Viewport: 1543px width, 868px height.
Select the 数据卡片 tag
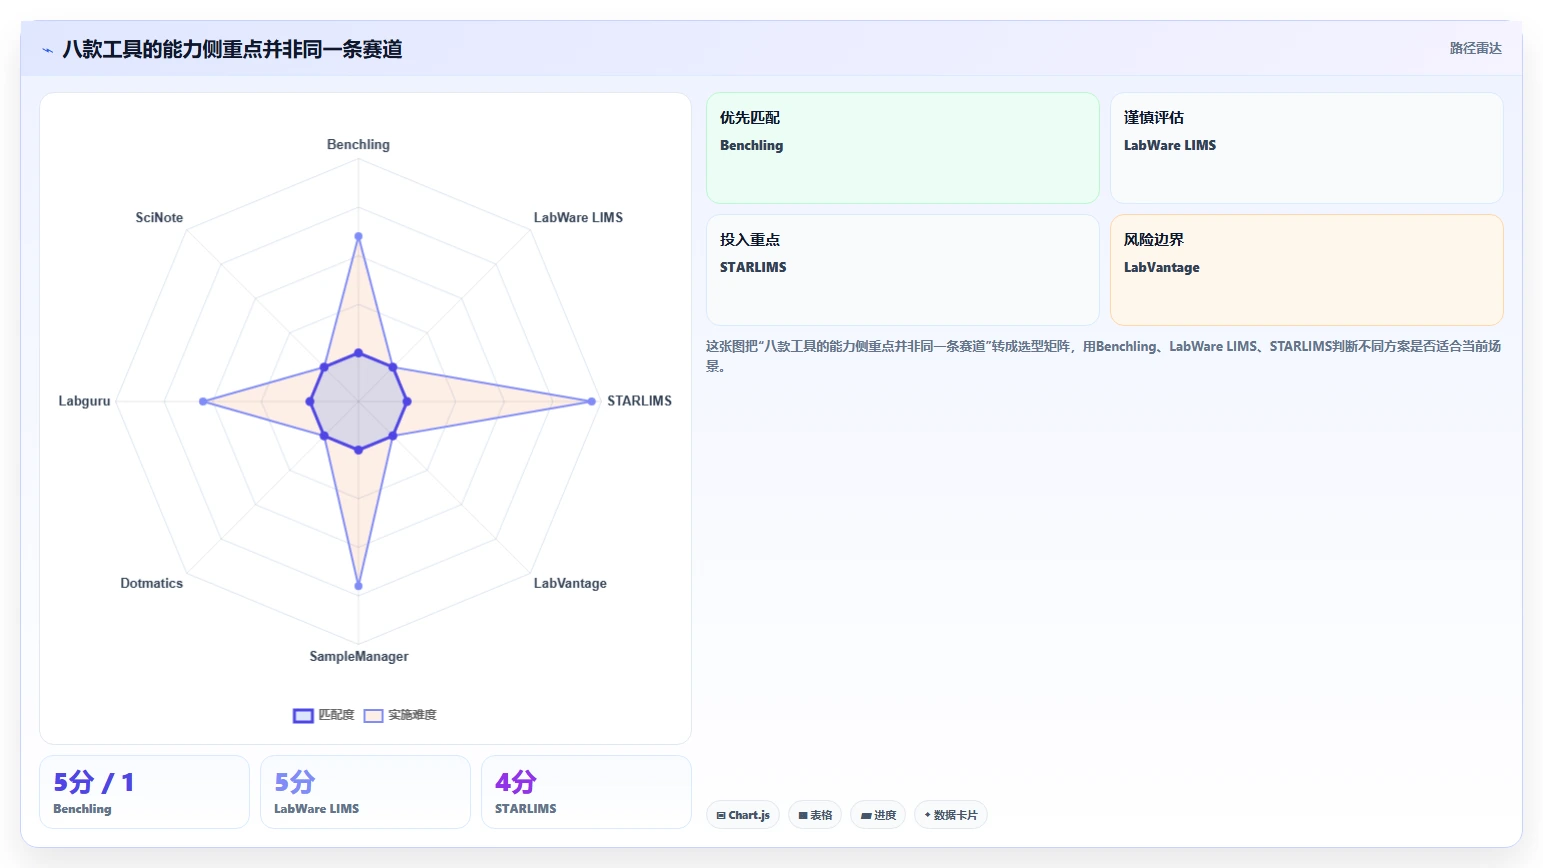pos(951,815)
